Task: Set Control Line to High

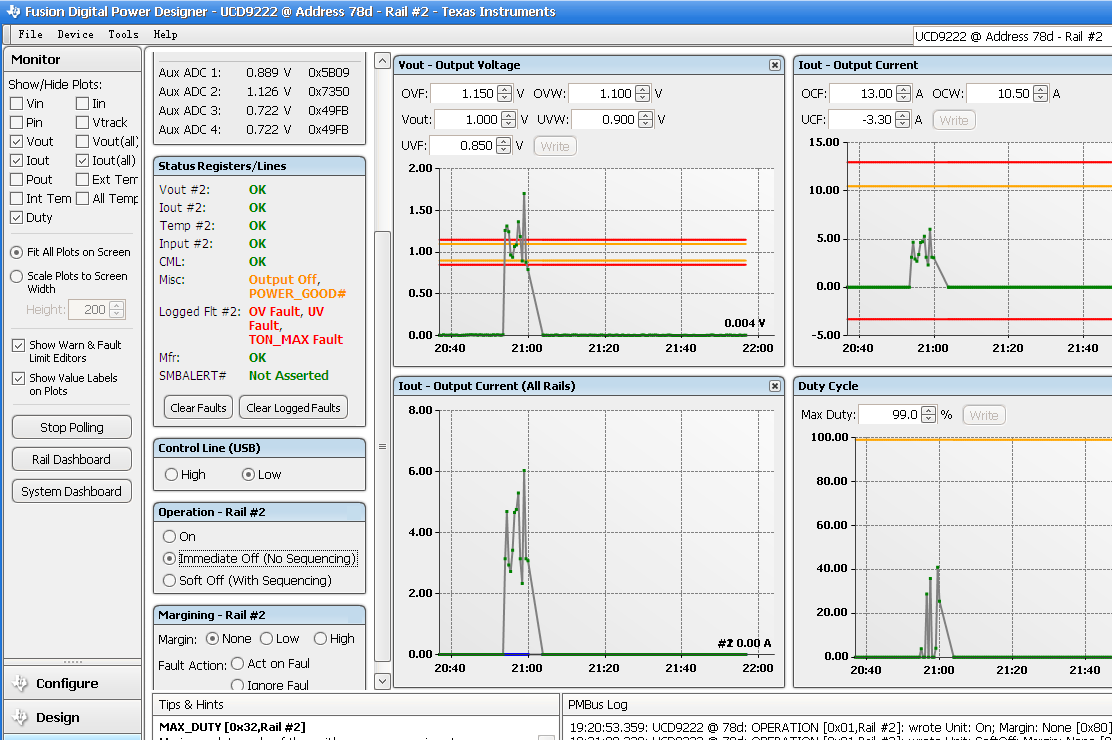Action: click(171, 475)
